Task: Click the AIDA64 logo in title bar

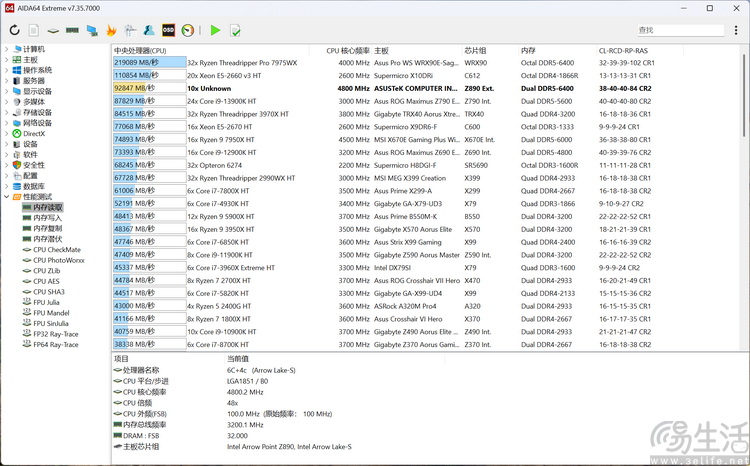Action: 9,8
